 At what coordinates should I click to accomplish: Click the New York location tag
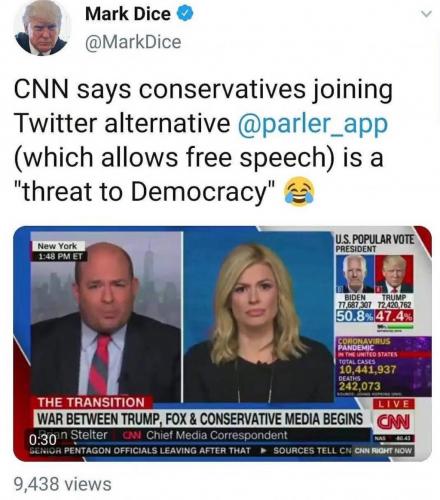pos(57,246)
